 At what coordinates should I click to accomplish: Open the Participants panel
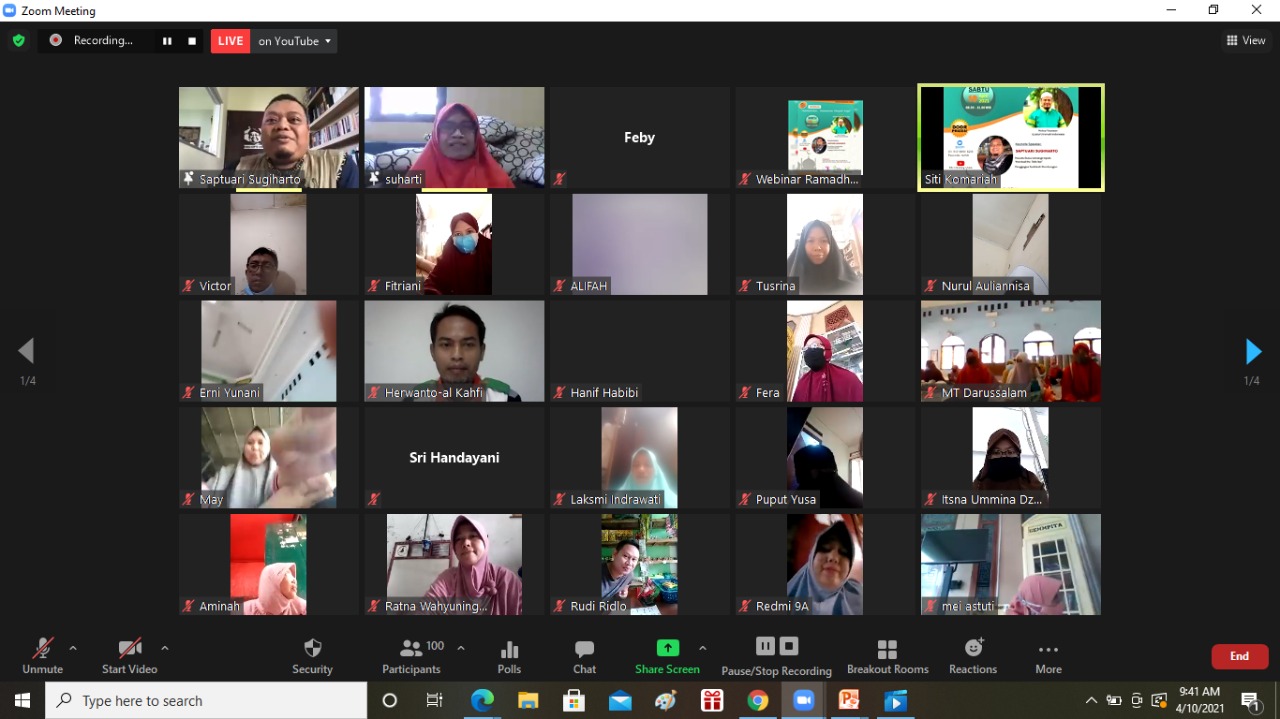pos(411,656)
